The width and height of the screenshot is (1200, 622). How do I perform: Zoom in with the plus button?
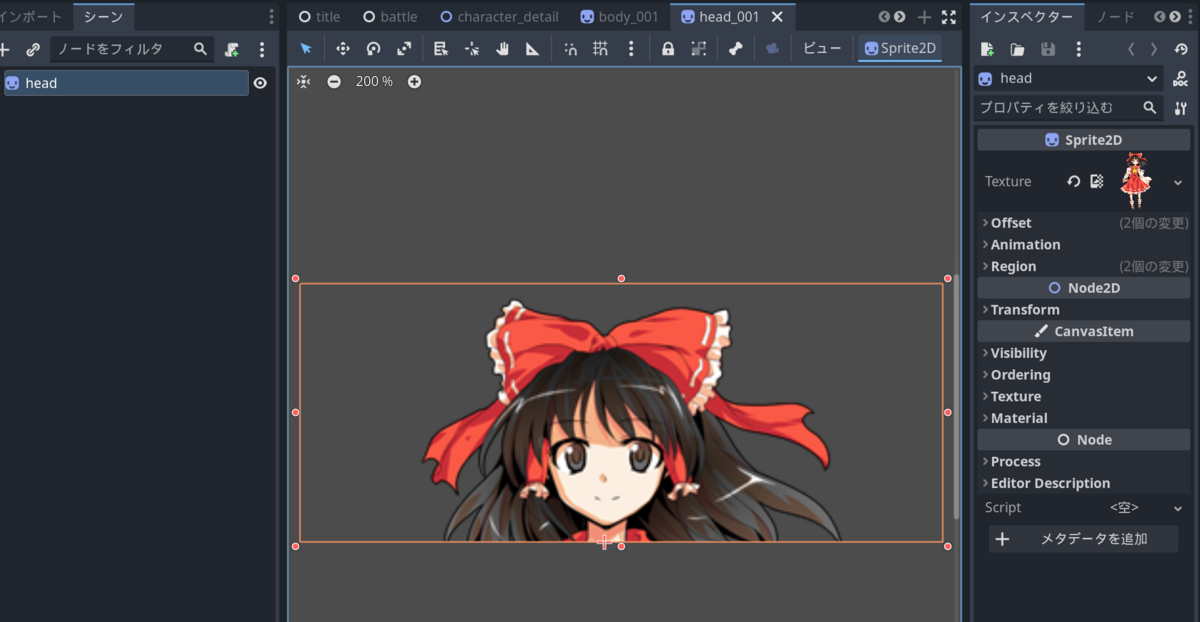(414, 82)
